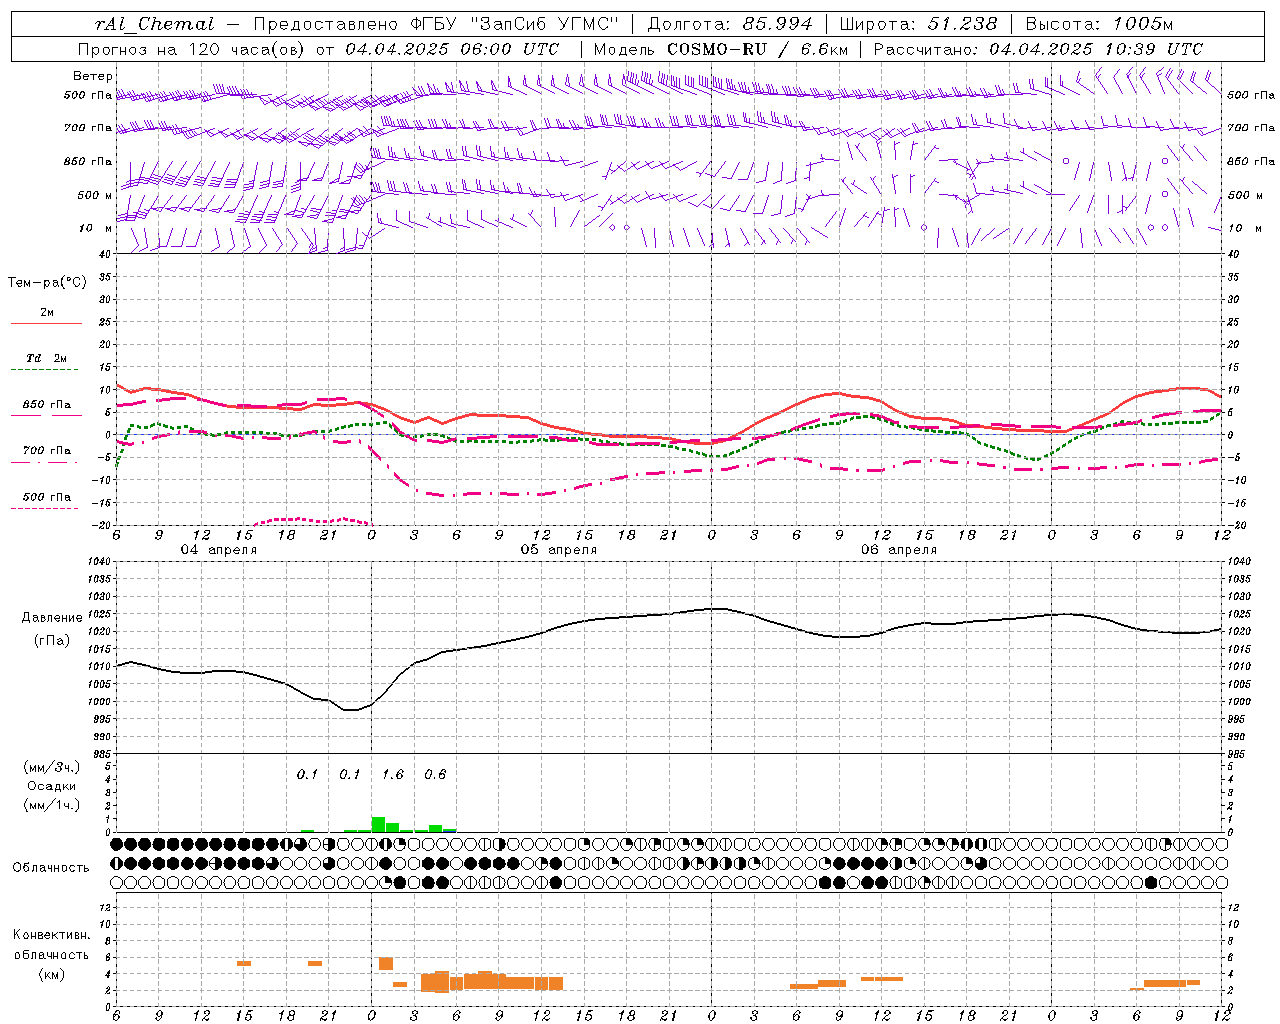
Task: Click the Широта: 51.238 value
Action: click(918, 24)
